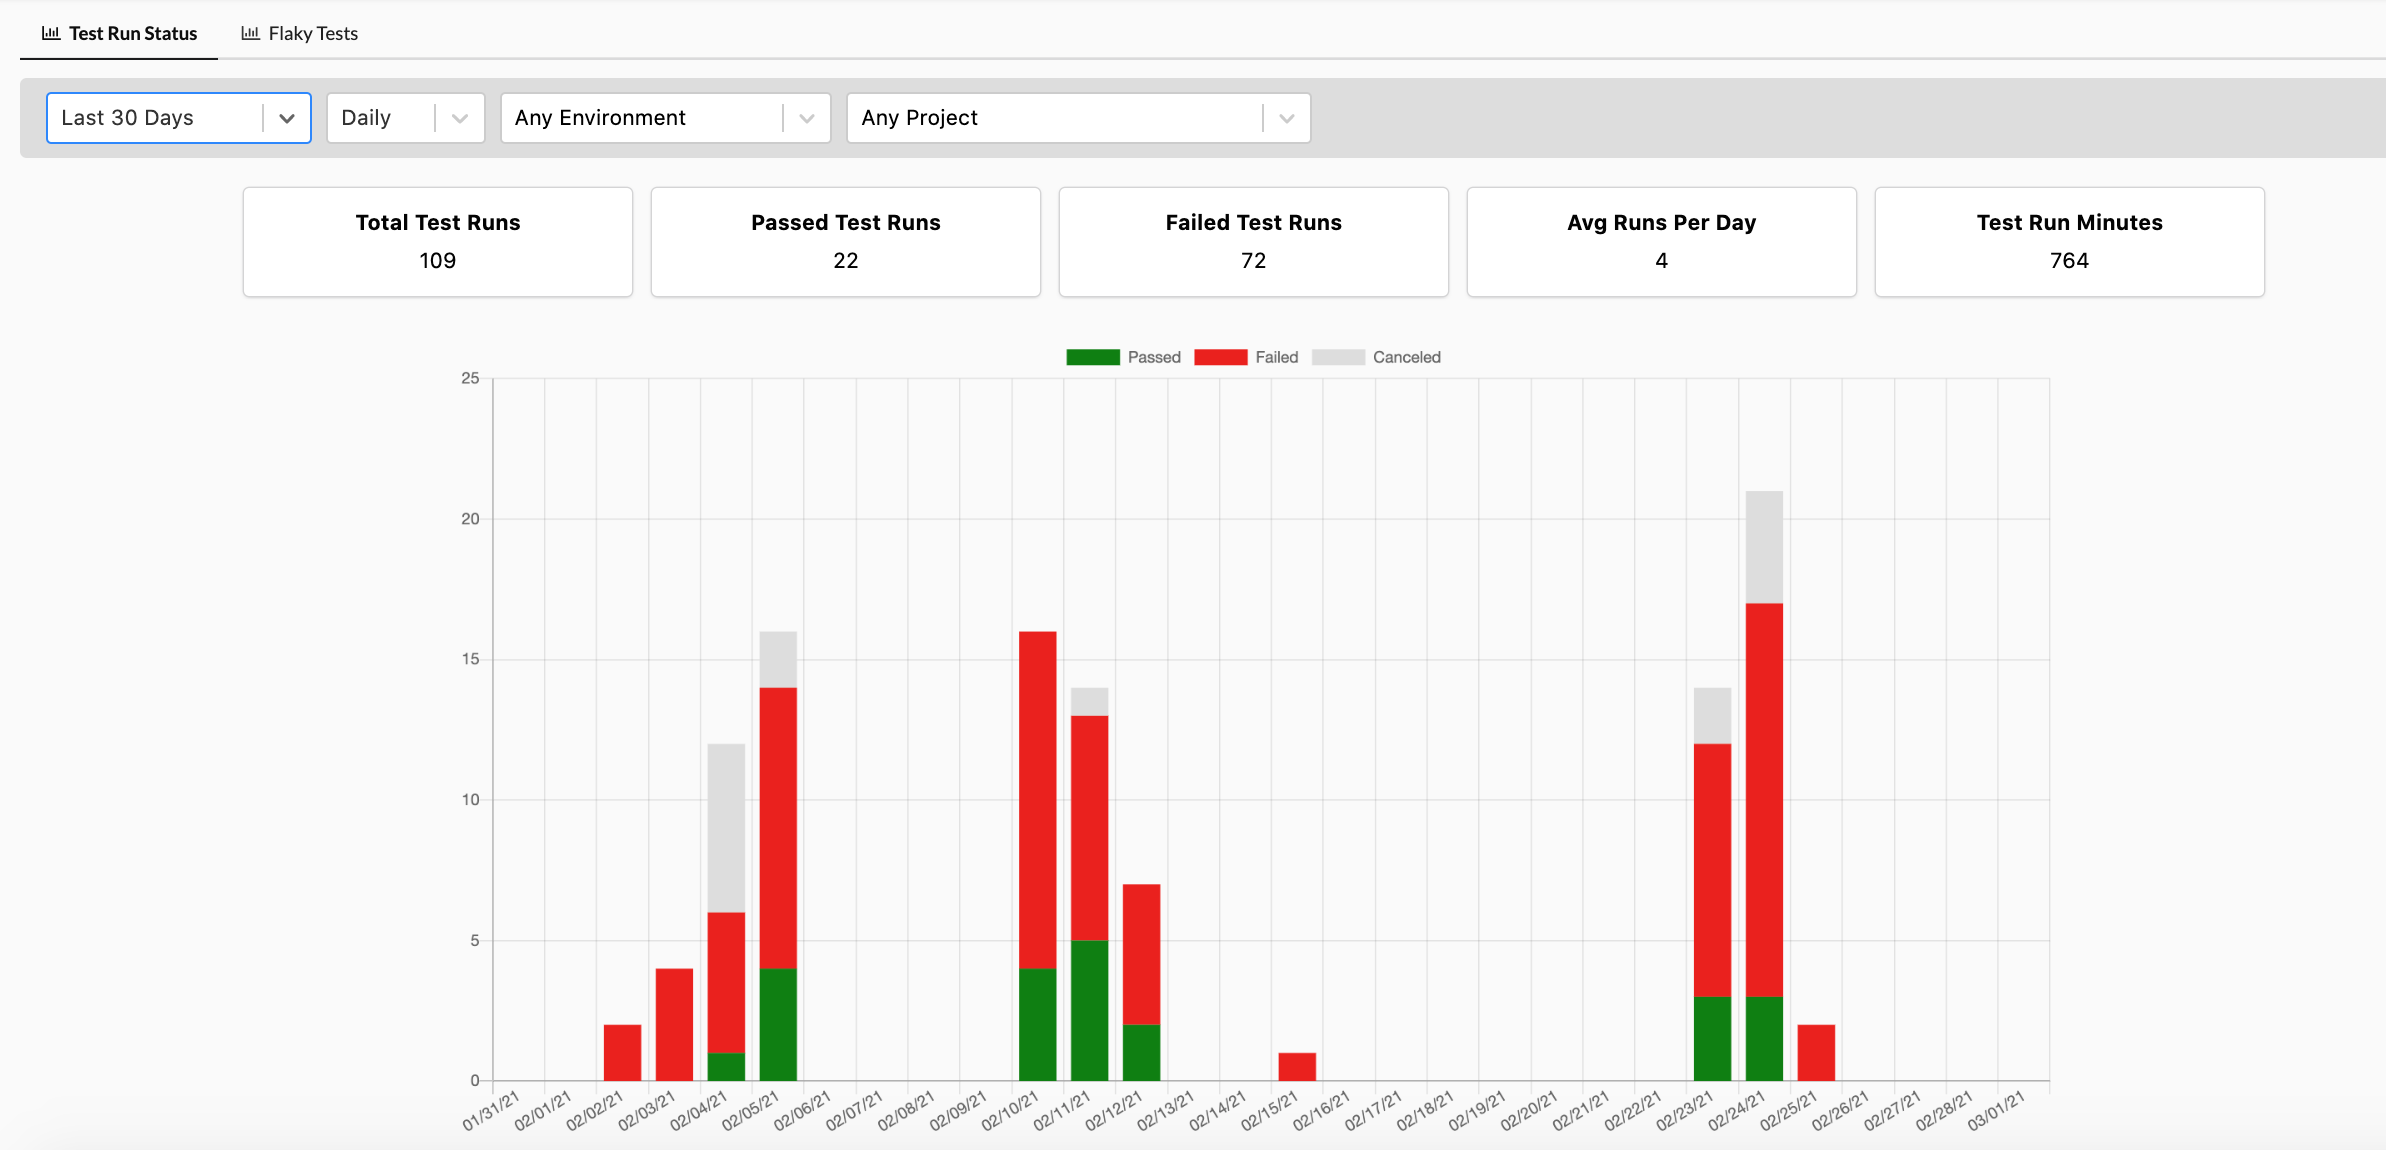Click the Total Test Runs card

437,242
